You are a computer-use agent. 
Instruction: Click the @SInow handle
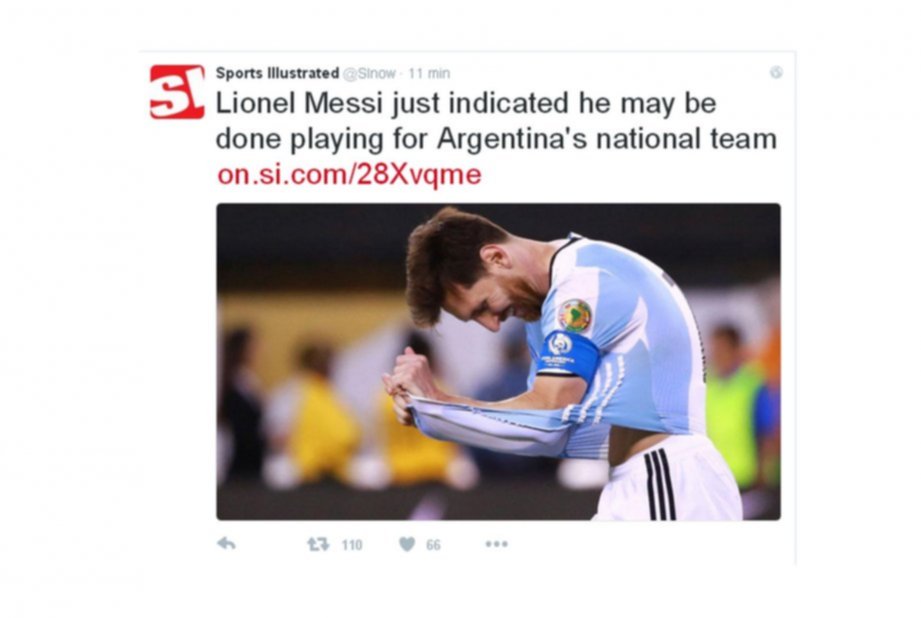(x=369, y=73)
